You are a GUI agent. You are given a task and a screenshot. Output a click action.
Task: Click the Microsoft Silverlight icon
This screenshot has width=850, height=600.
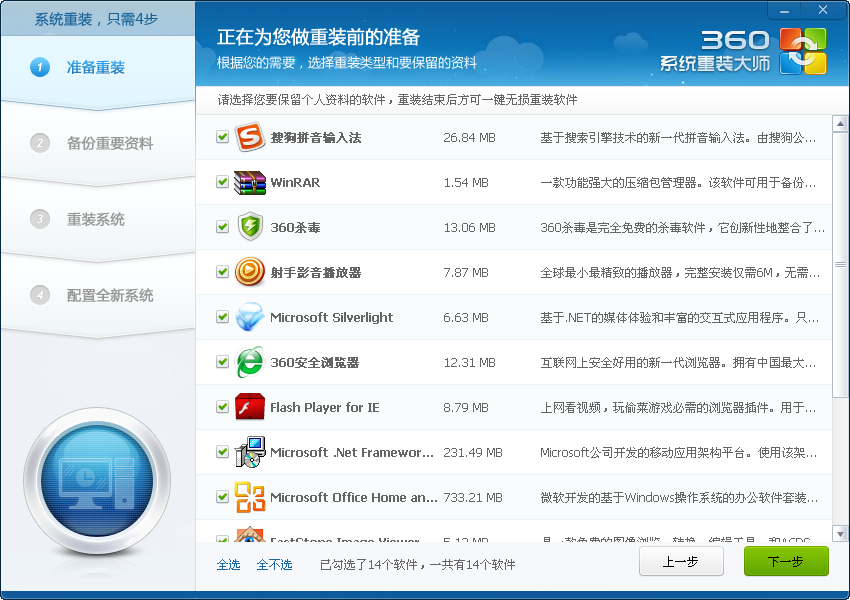point(249,317)
